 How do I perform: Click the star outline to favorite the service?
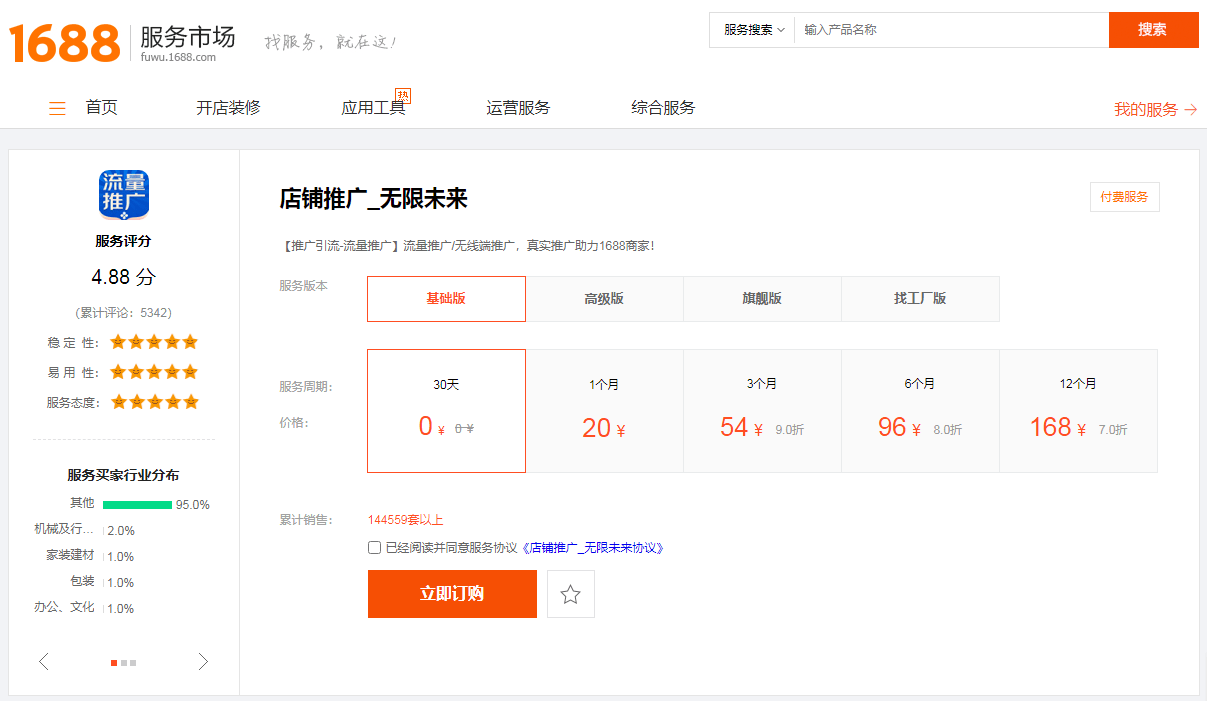click(x=570, y=593)
